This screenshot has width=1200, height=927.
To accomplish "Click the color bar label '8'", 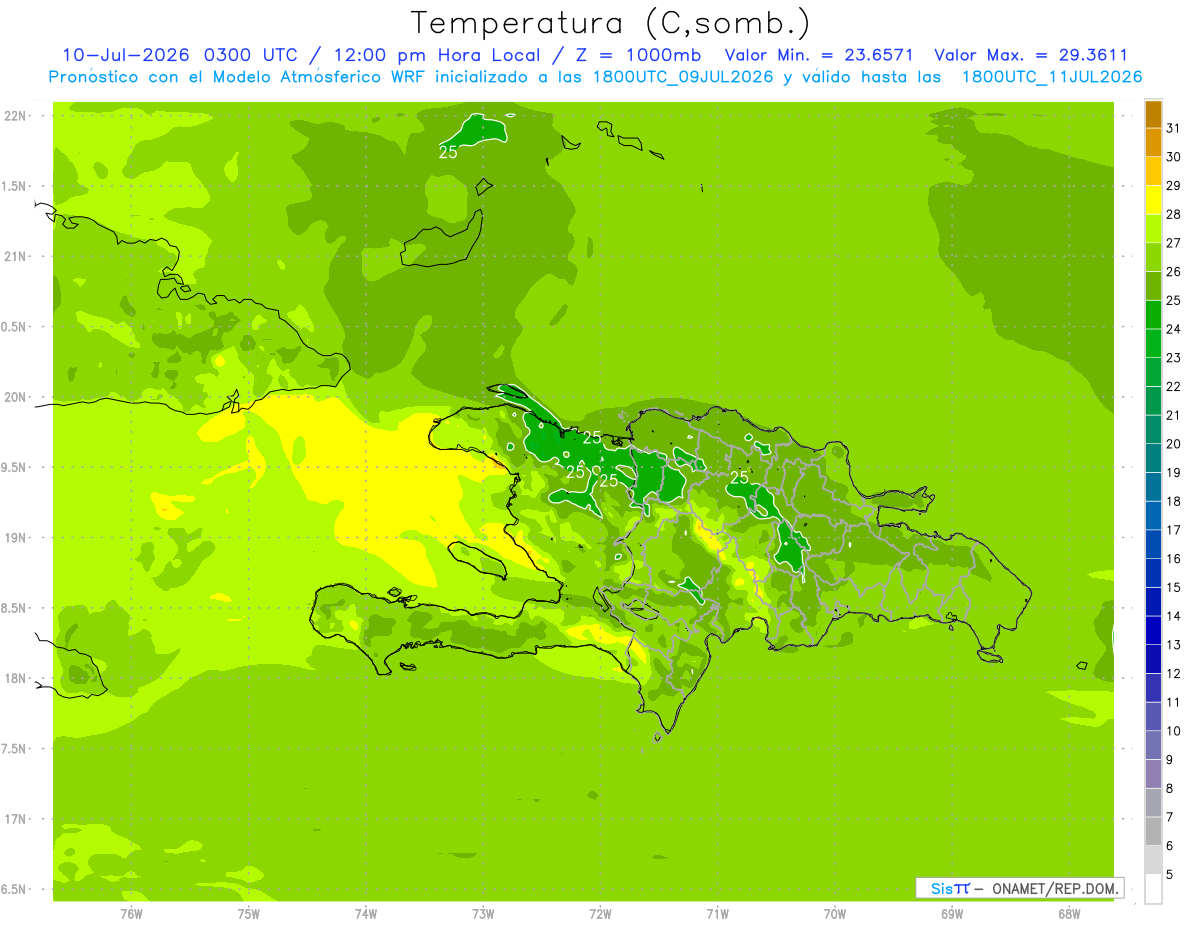I will [x=1170, y=789].
